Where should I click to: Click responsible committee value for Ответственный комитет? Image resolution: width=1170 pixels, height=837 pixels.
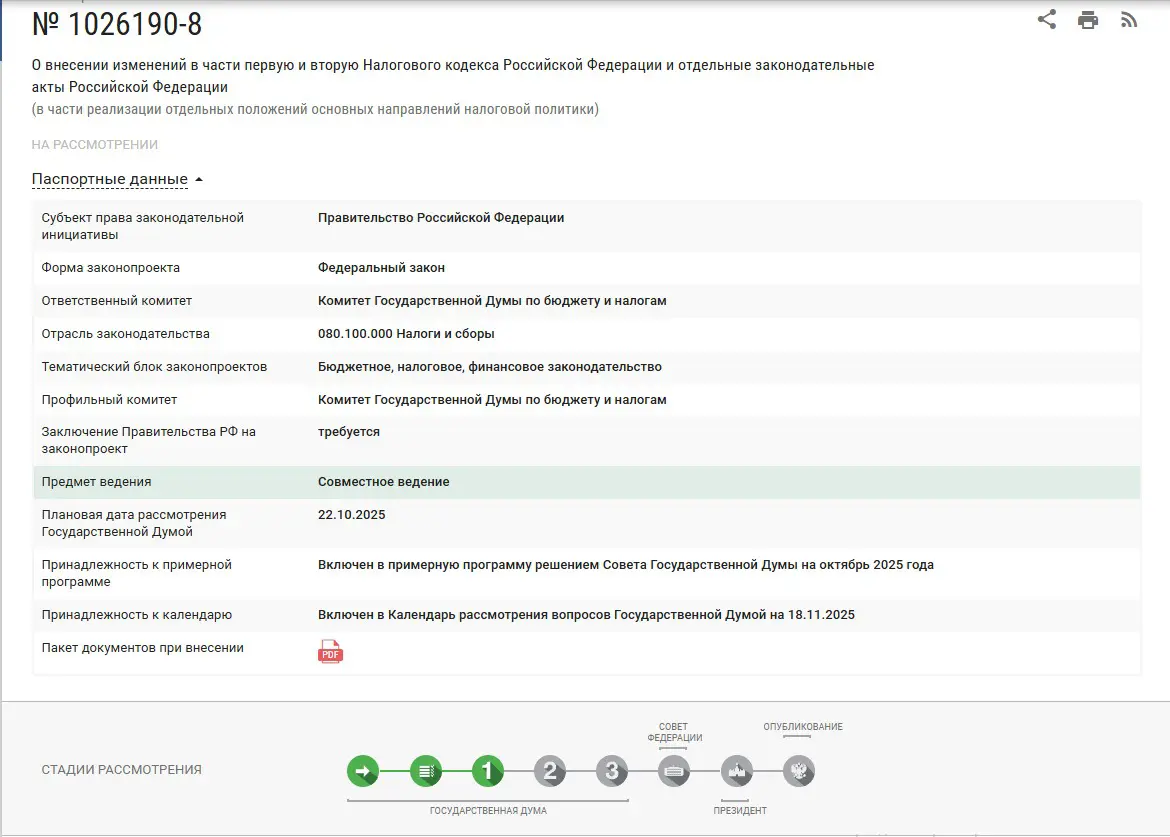click(x=492, y=301)
